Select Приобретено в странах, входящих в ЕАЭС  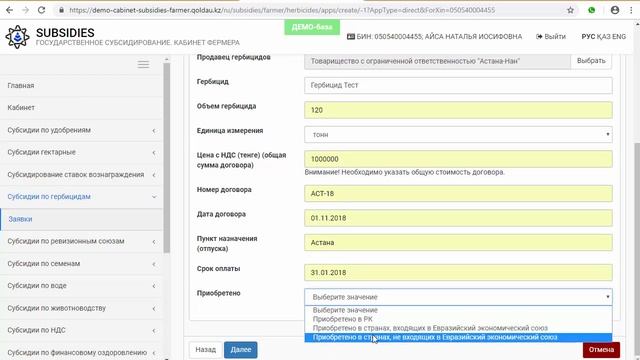point(458,328)
